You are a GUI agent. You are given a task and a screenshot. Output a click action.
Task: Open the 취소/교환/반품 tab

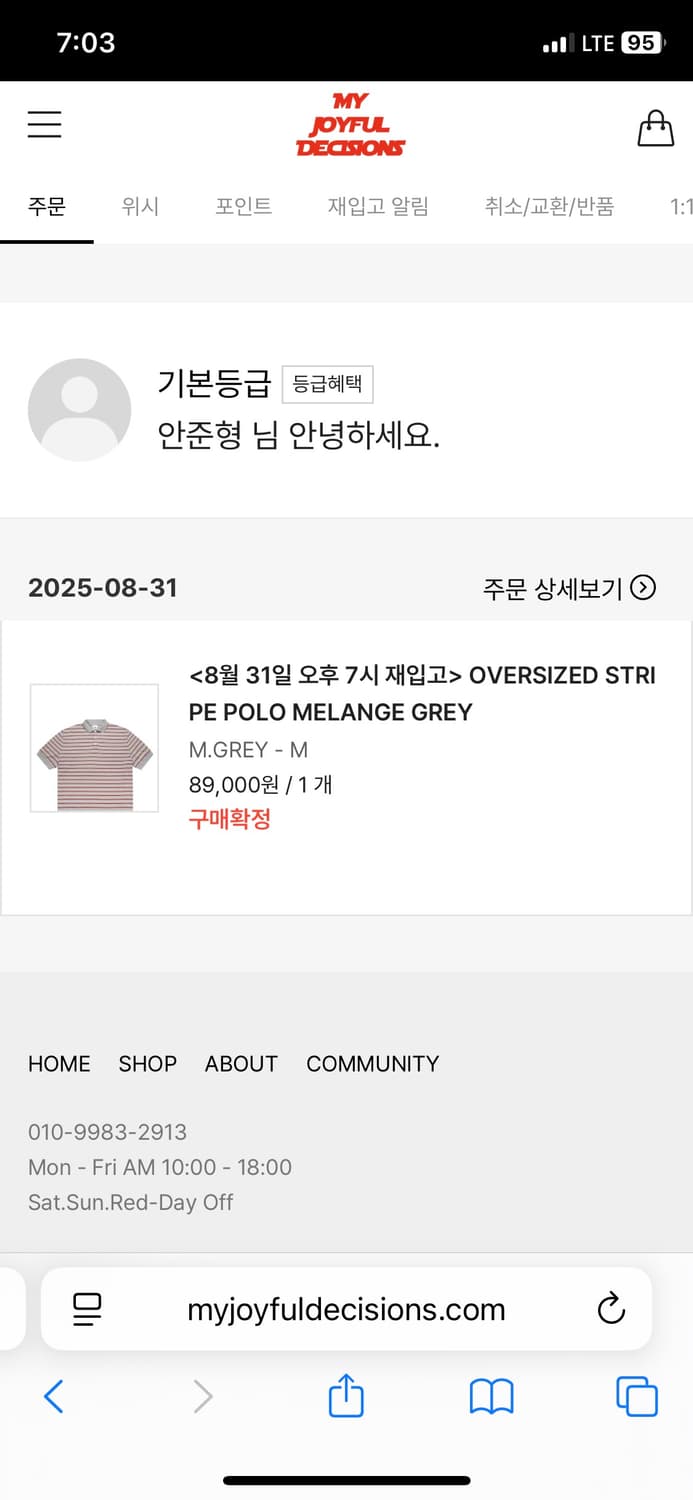pyautogui.click(x=549, y=207)
